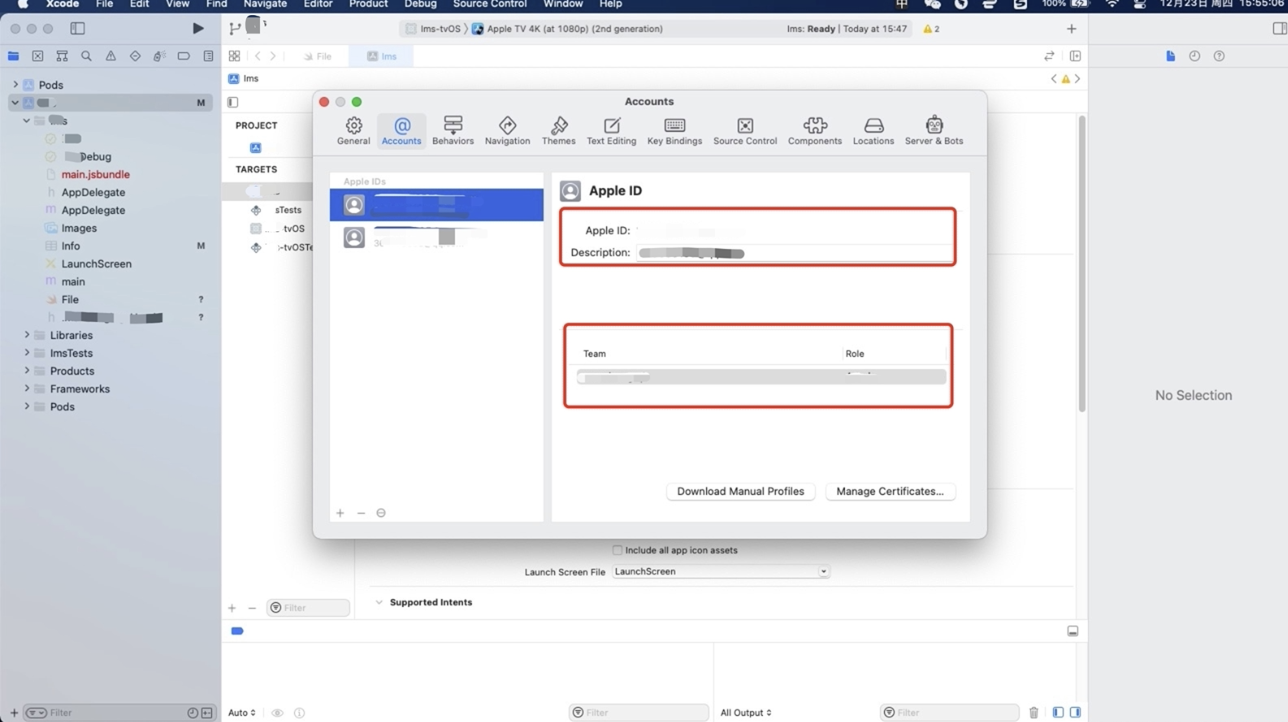Toggle breakpoints activation in debug bar

point(237,631)
